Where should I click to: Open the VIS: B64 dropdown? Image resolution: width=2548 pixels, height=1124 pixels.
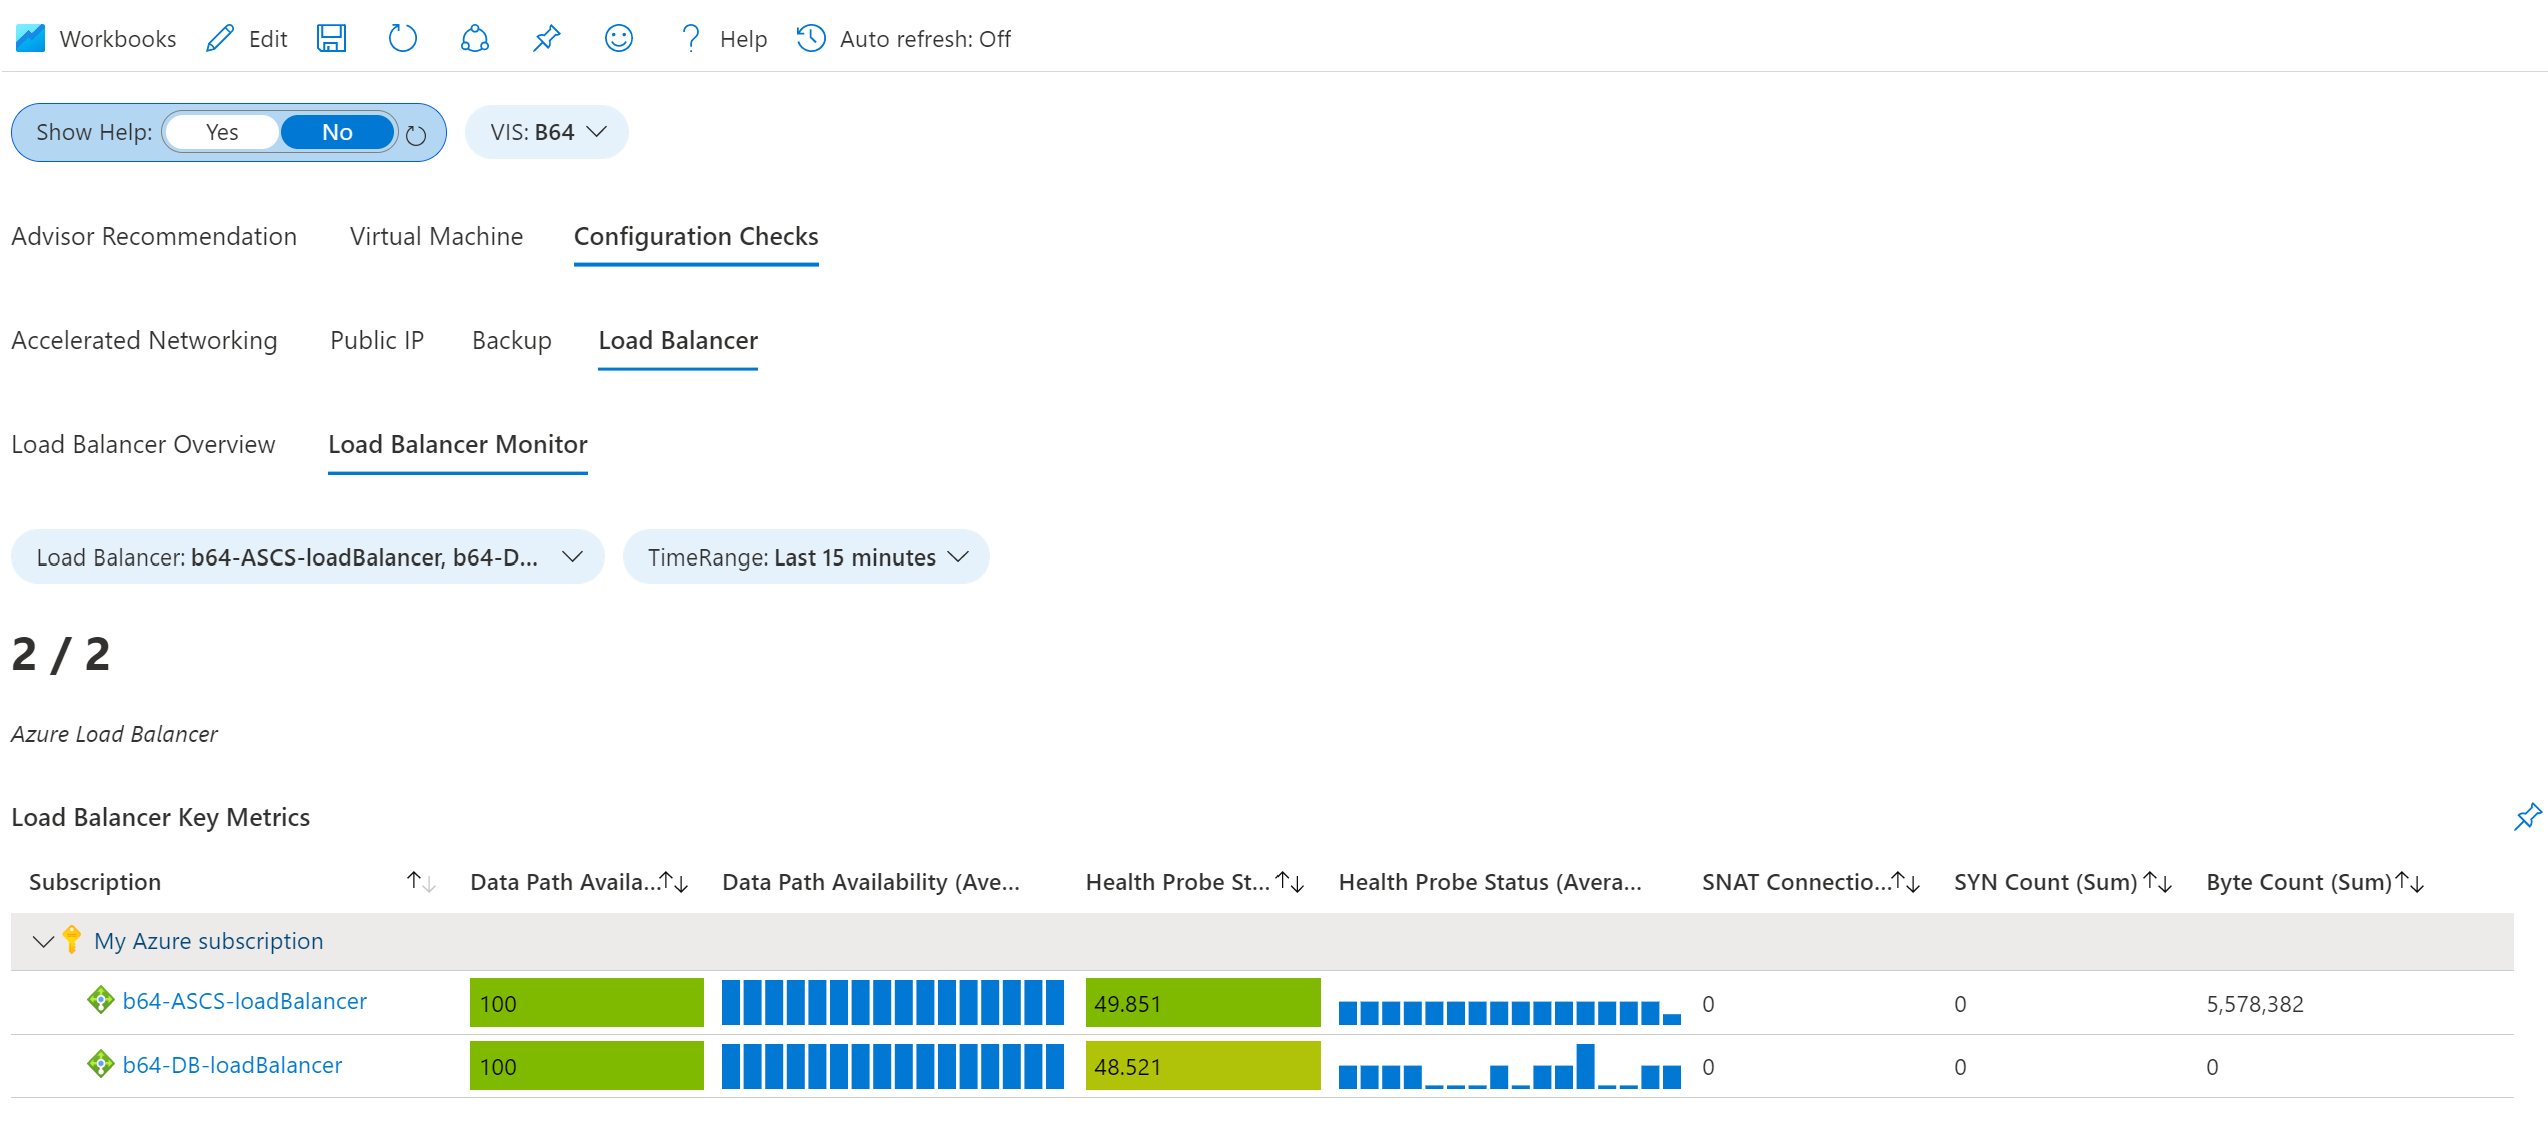pos(547,132)
